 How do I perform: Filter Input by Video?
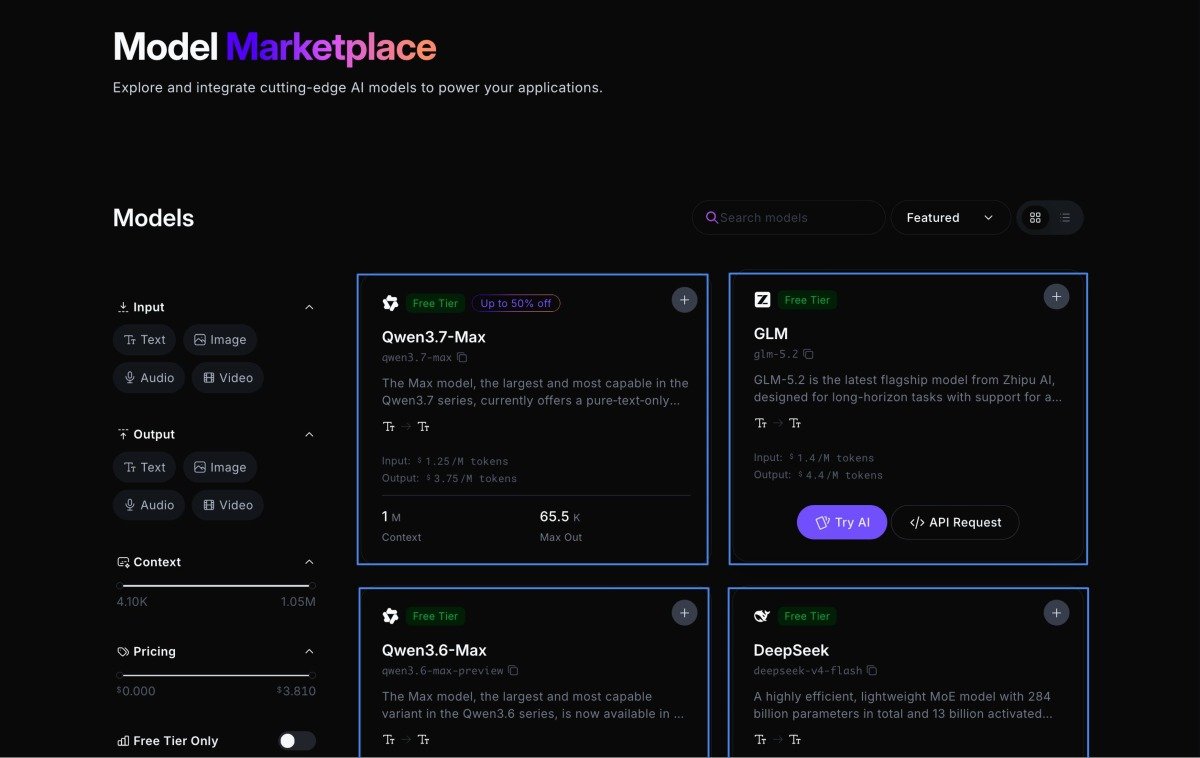tap(228, 378)
